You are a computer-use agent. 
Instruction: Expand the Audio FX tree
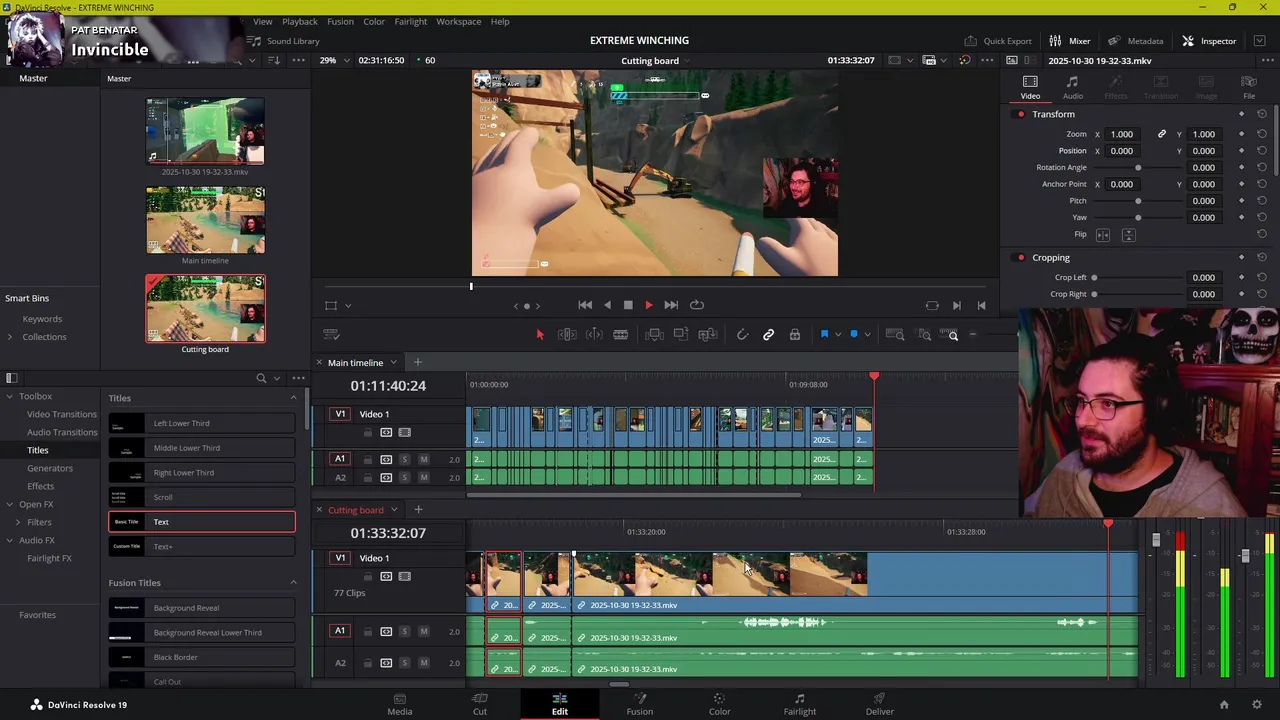tap(10, 541)
